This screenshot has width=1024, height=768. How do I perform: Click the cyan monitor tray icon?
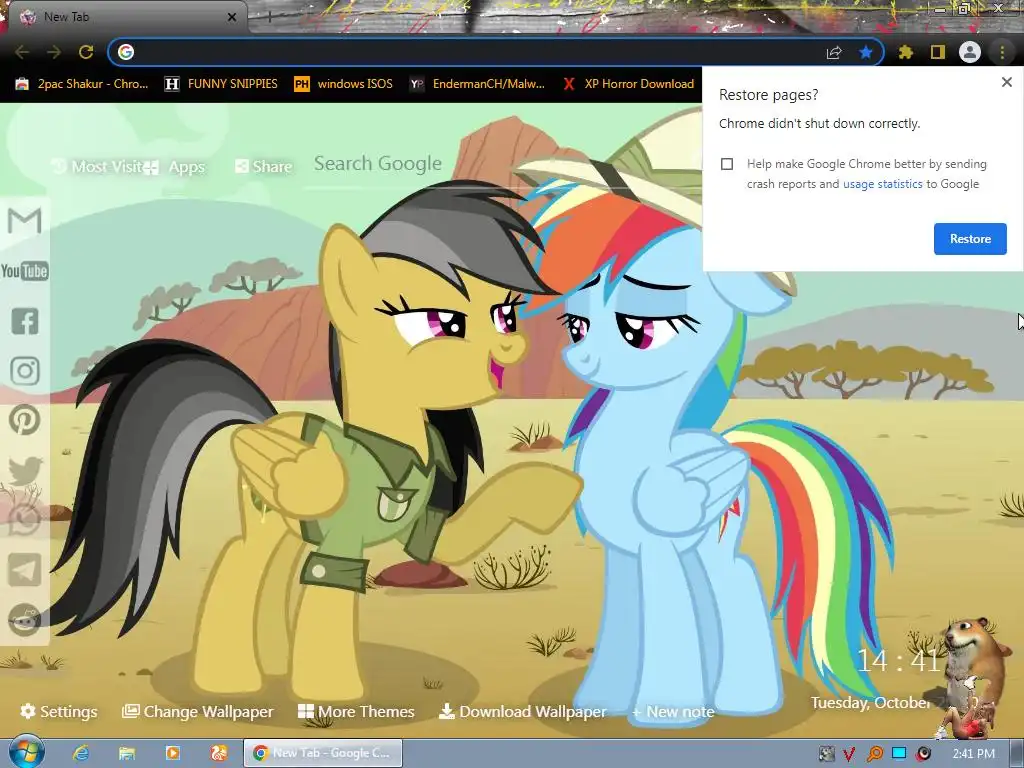(x=899, y=754)
